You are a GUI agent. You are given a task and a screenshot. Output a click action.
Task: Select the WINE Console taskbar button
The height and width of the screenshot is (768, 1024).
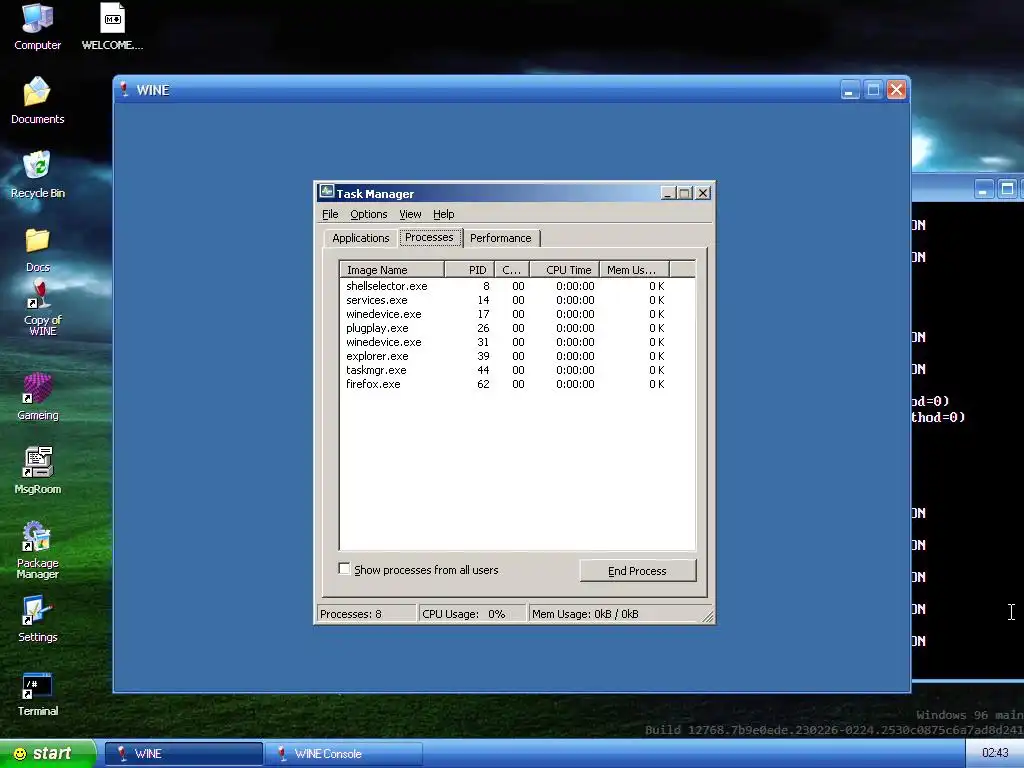click(344, 754)
